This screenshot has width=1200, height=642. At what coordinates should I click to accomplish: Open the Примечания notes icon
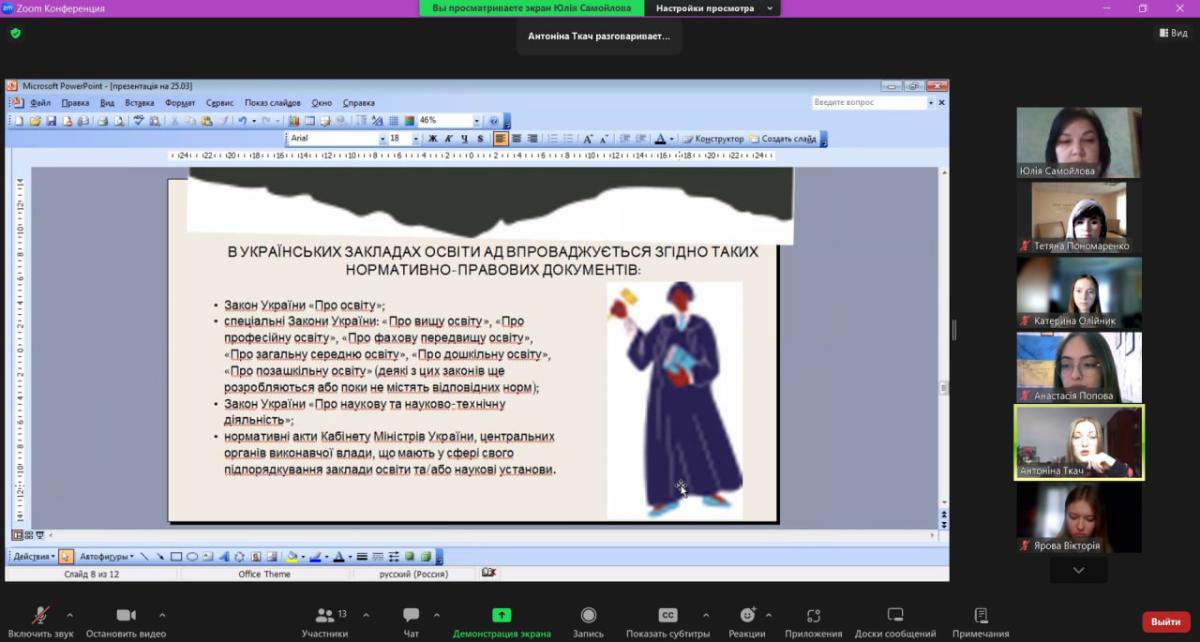tap(980, 616)
